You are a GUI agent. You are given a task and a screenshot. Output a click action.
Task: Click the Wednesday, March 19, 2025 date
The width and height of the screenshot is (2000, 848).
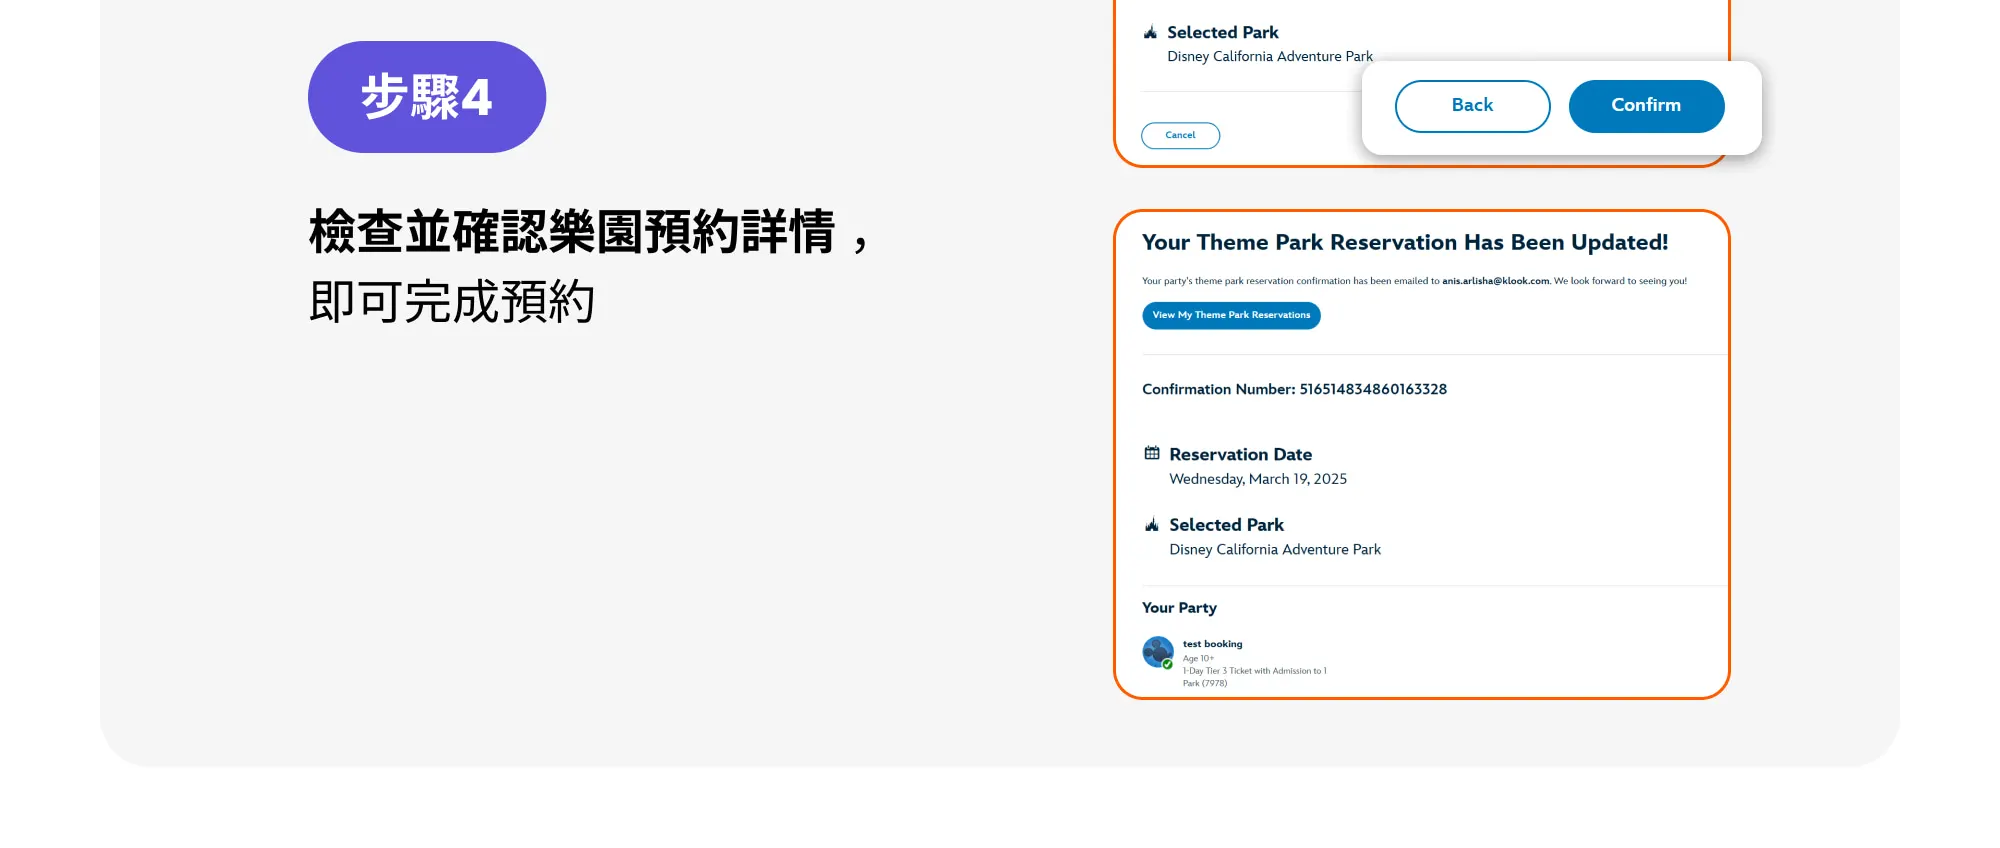click(x=1258, y=479)
